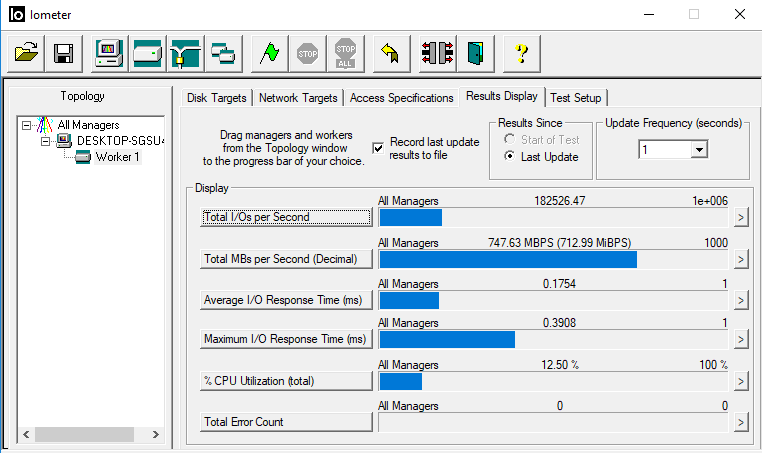Click the Stop All tests icon
762x453 pixels.
coord(346,53)
